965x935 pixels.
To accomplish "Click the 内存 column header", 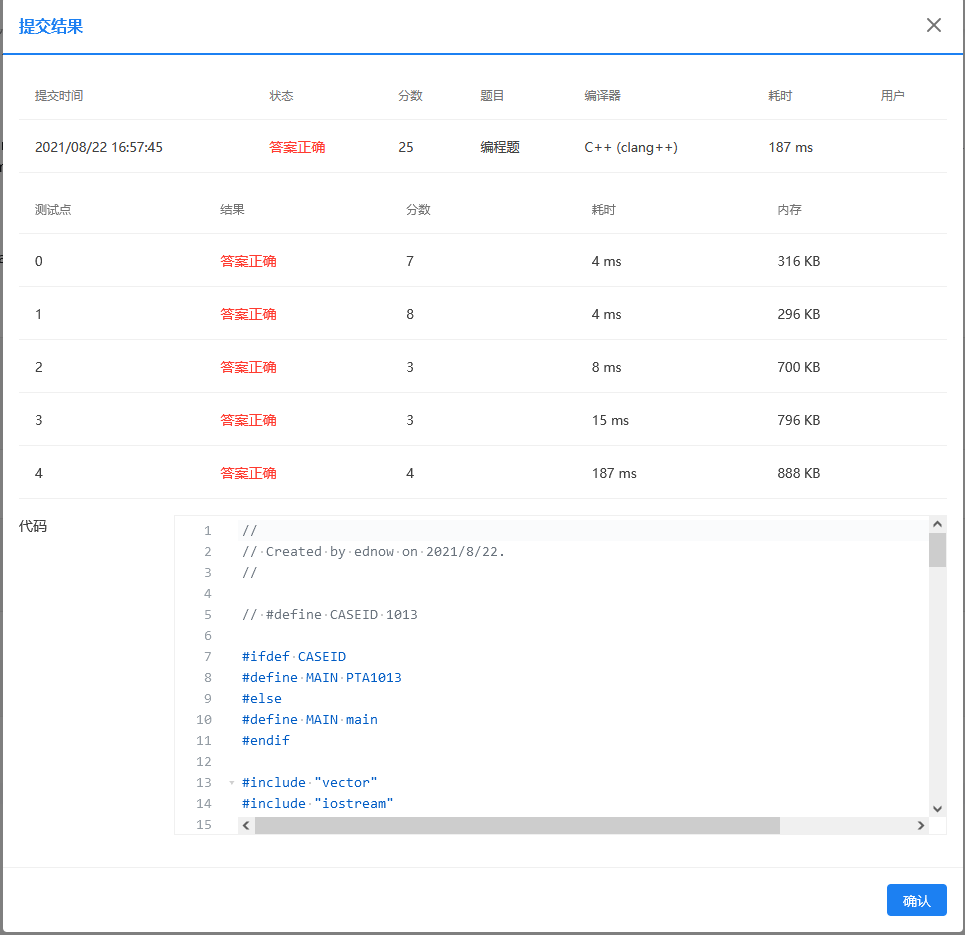I will coord(789,209).
